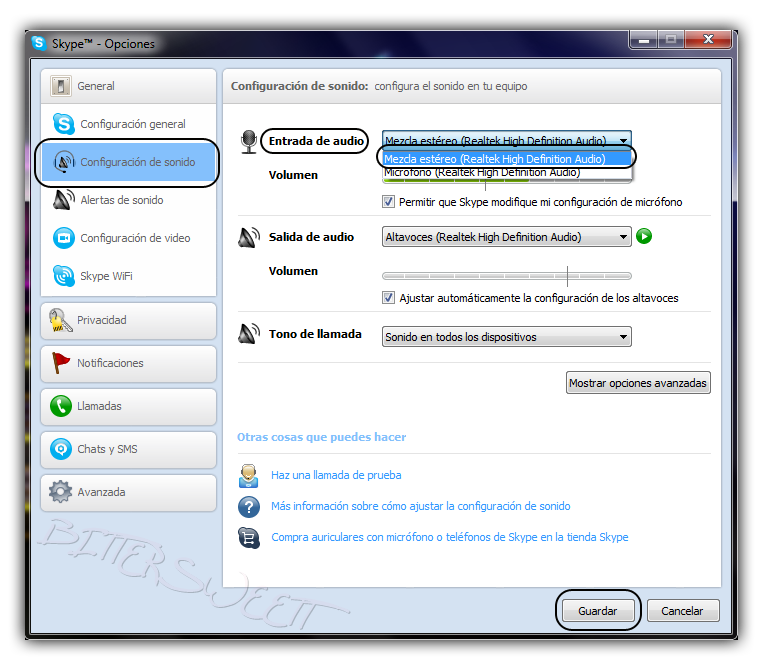
Task: Select Mezcla estéreo option in dropdown list
Action: click(x=507, y=159)
